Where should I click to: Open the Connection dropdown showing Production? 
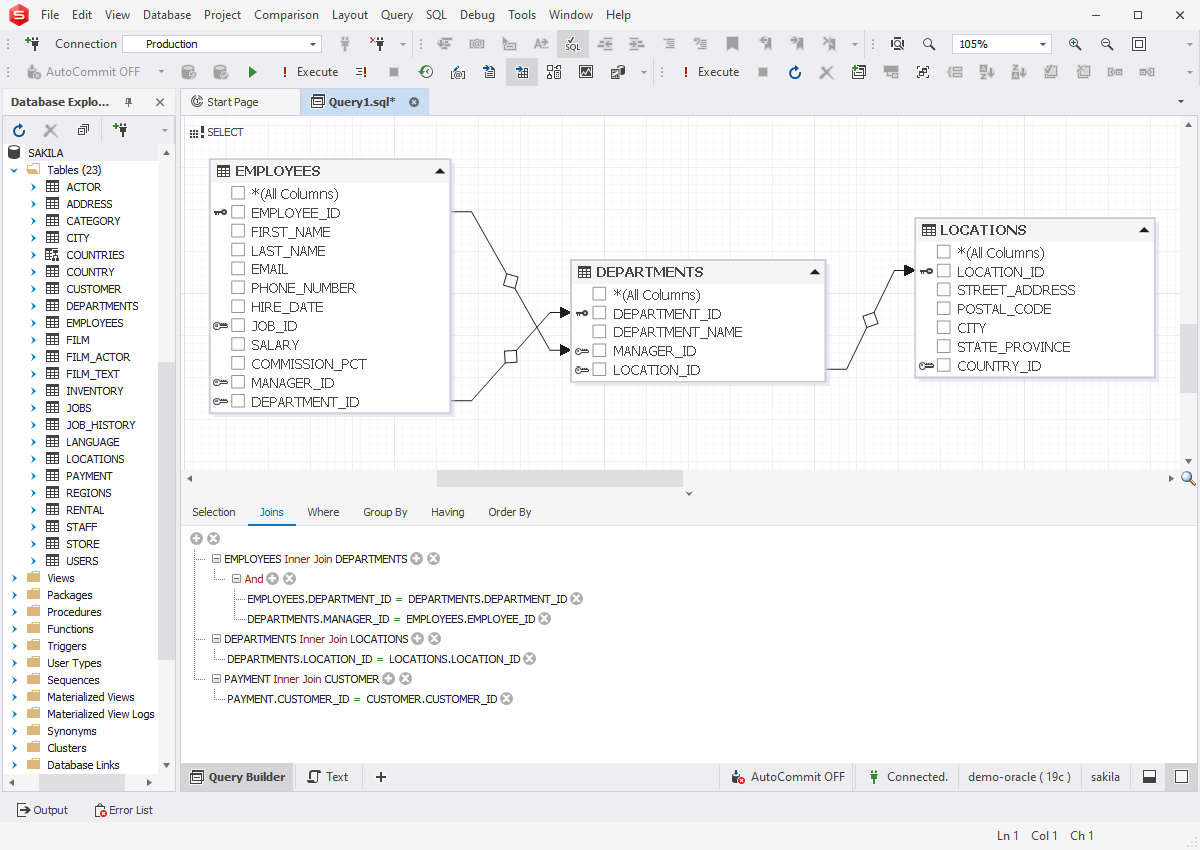point(313,44)
